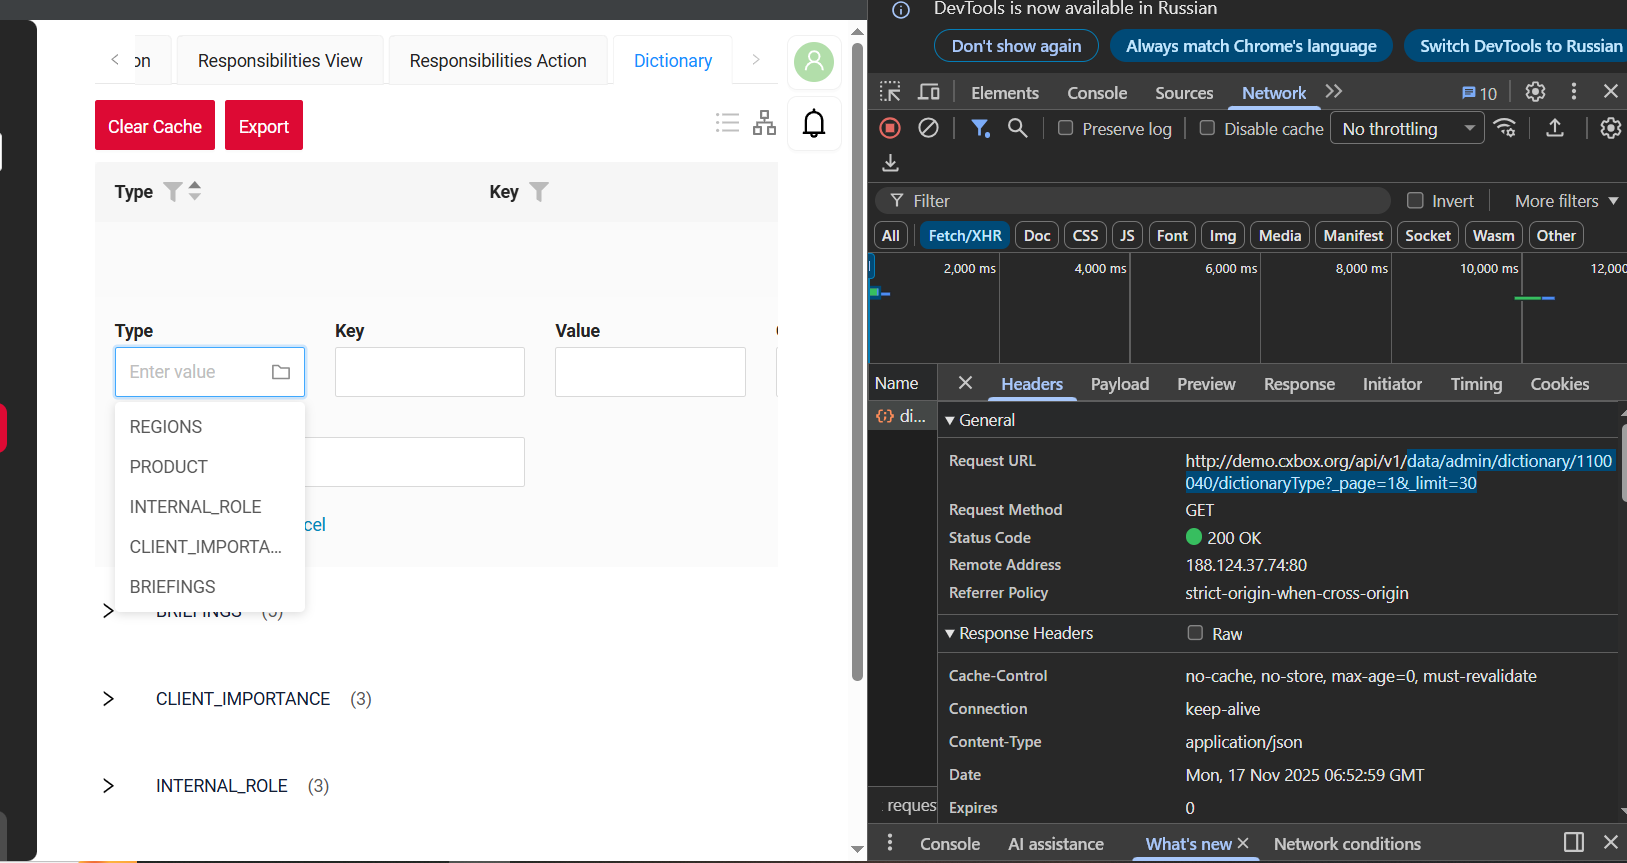Switch to hierarchy tree view icon
The image size is (1627, 863).
pos(764,123)
